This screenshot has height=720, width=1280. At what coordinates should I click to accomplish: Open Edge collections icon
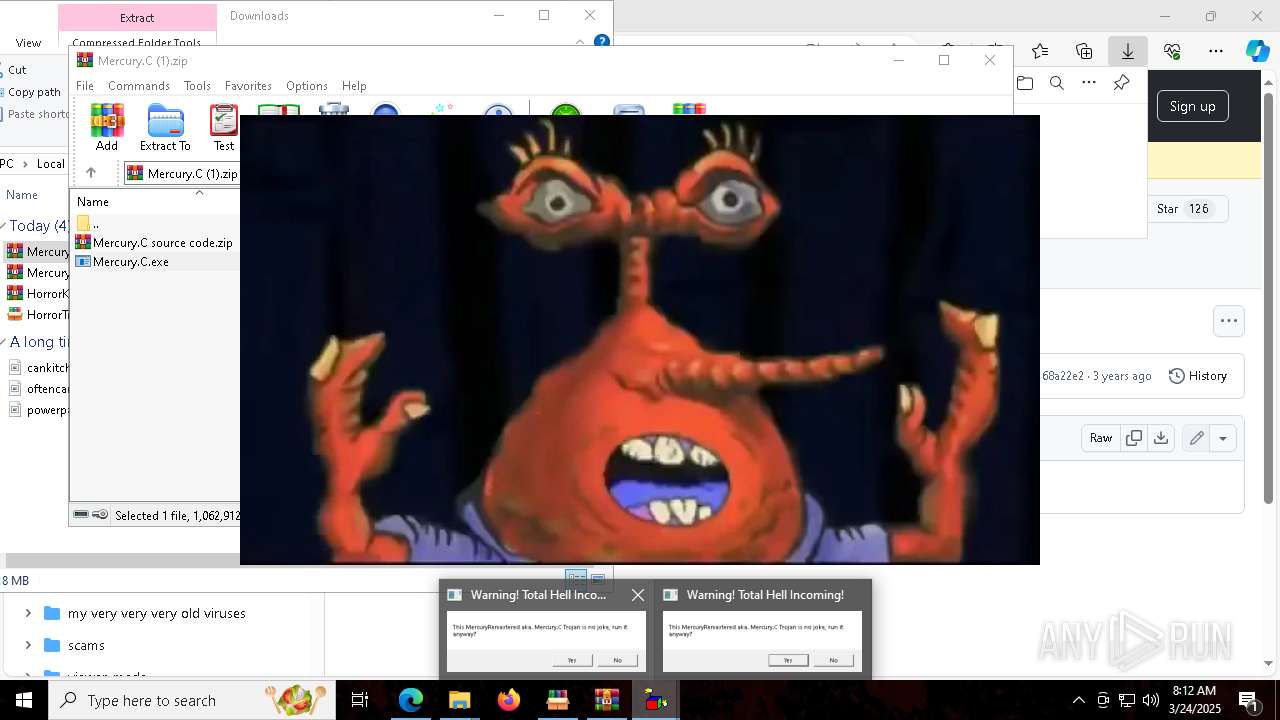[1084, 51]
